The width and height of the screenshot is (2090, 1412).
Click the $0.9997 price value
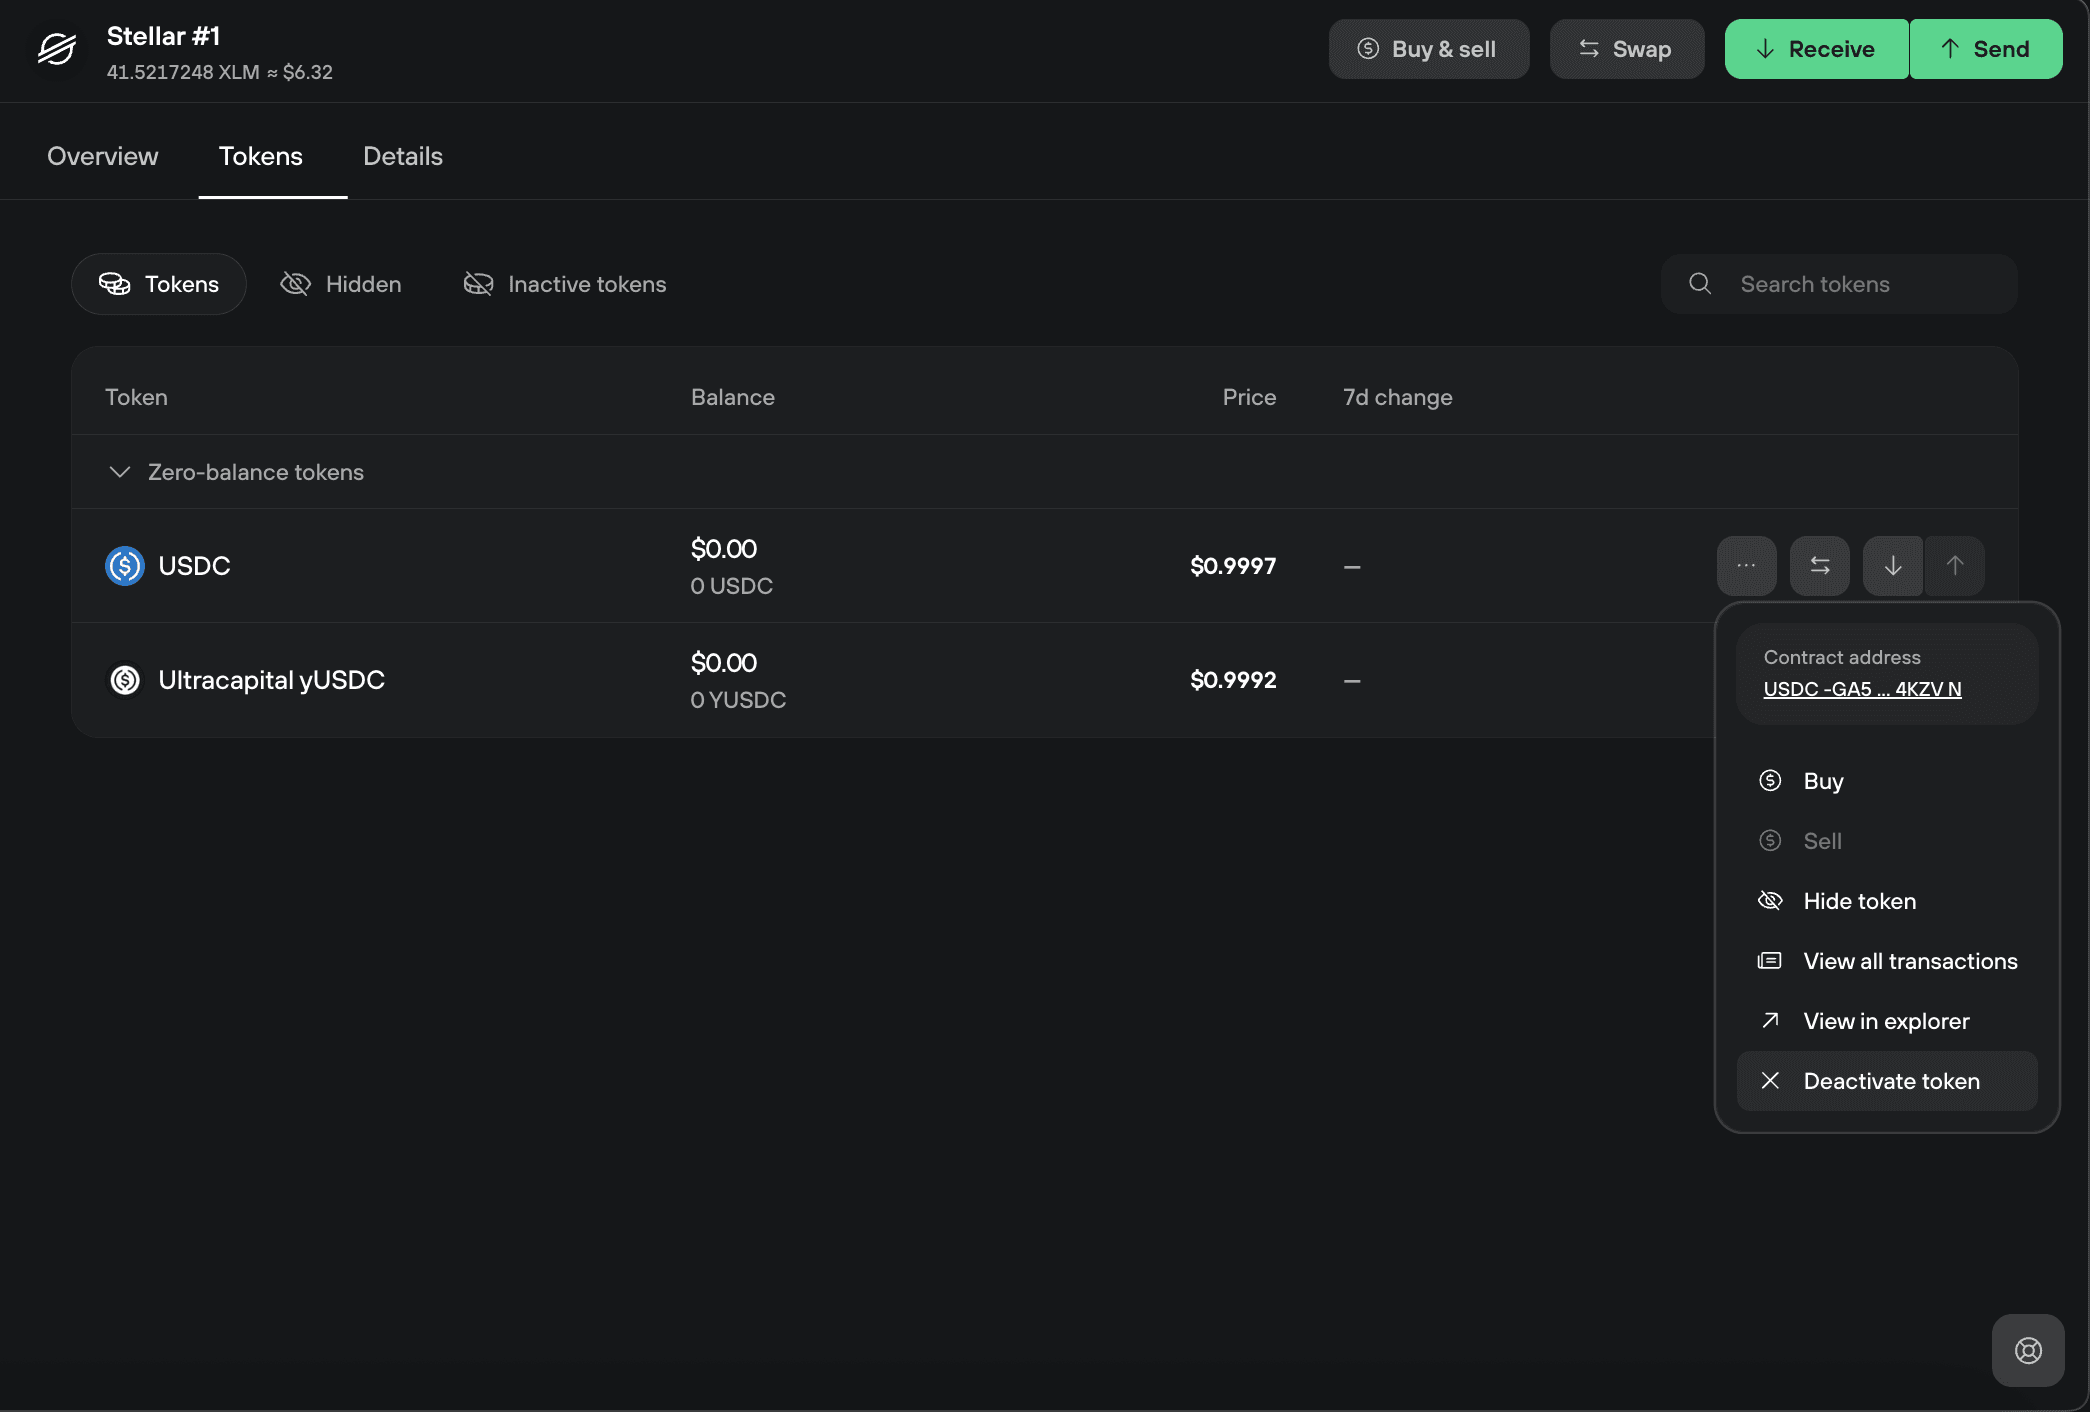pos(1233,566)
